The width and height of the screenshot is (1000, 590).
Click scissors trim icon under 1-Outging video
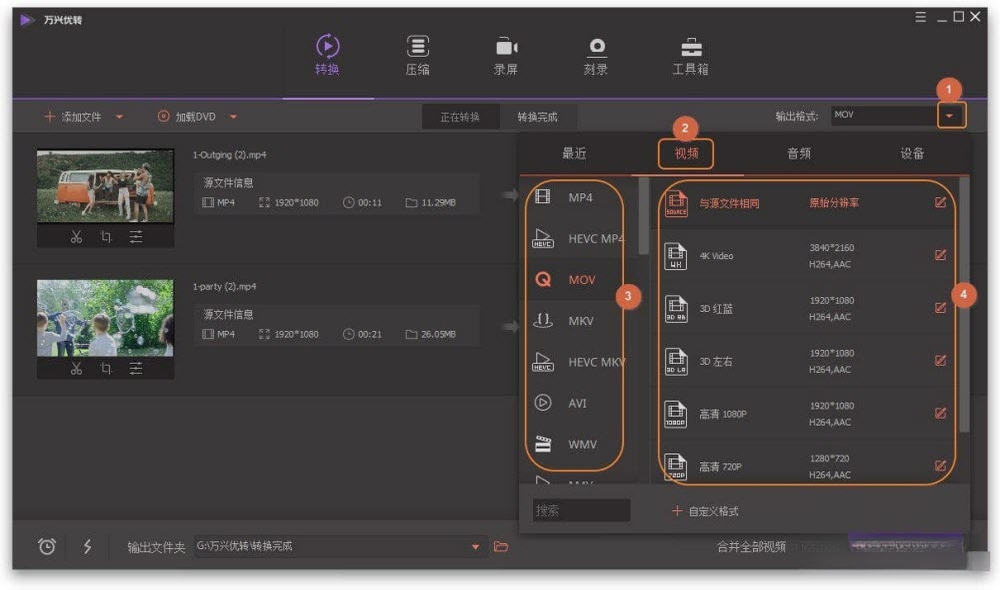coord(77,237)
